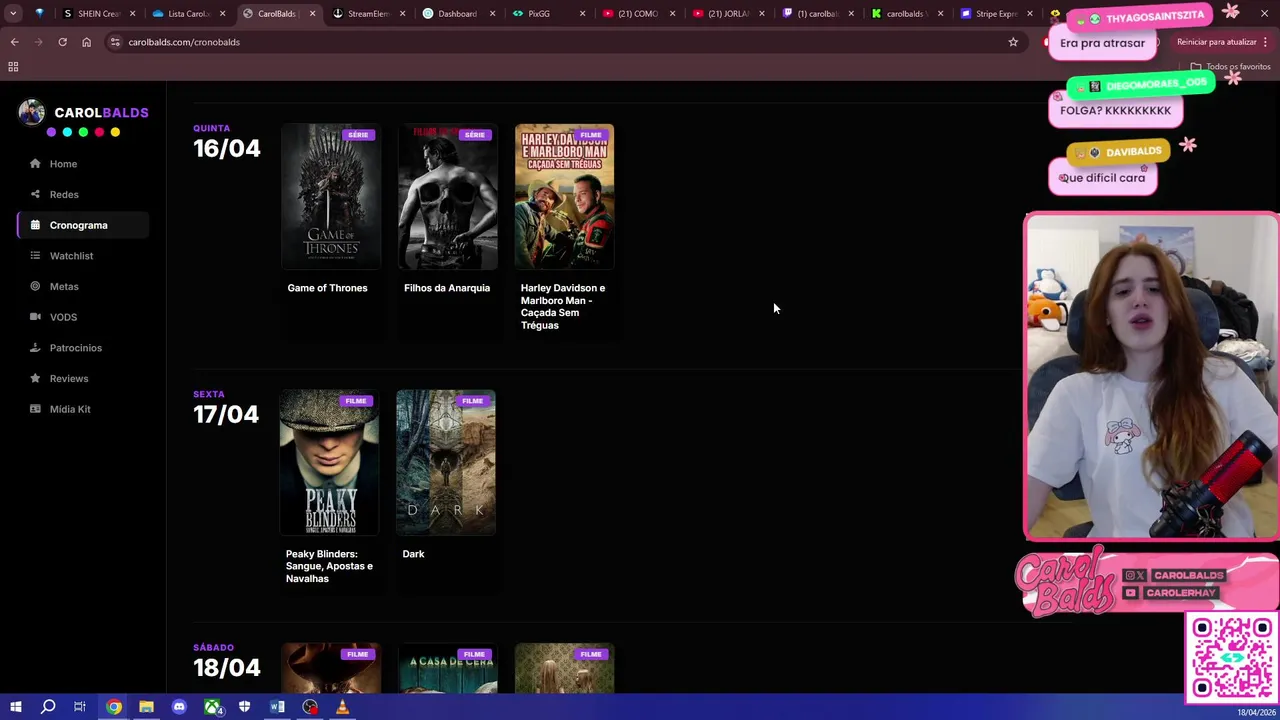Go back with the browser arrow

pyautogui.click(x=14, y=42)
